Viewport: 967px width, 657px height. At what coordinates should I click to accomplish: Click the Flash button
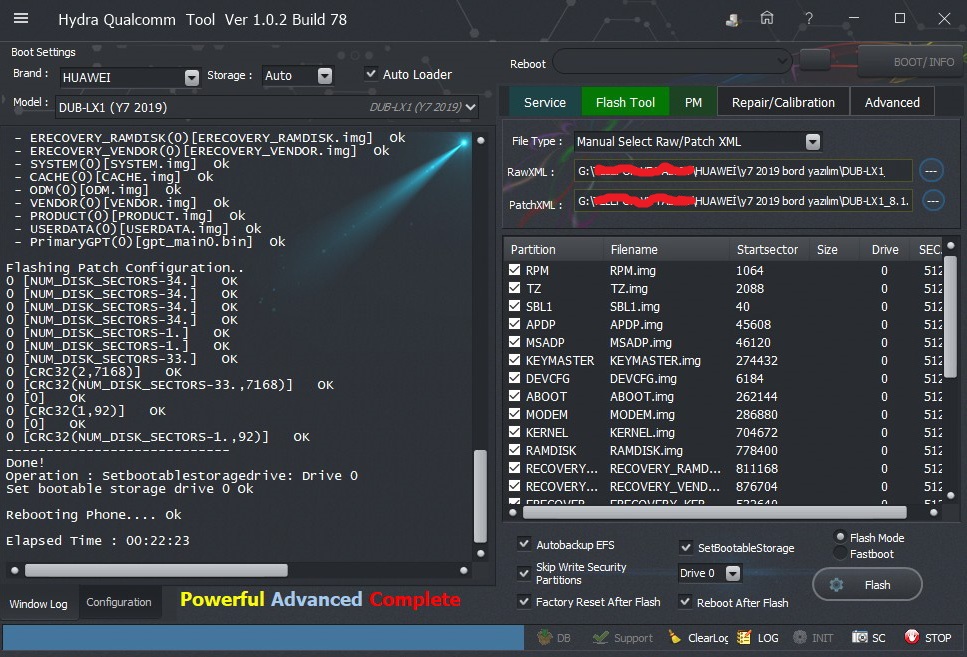point(867,585)
